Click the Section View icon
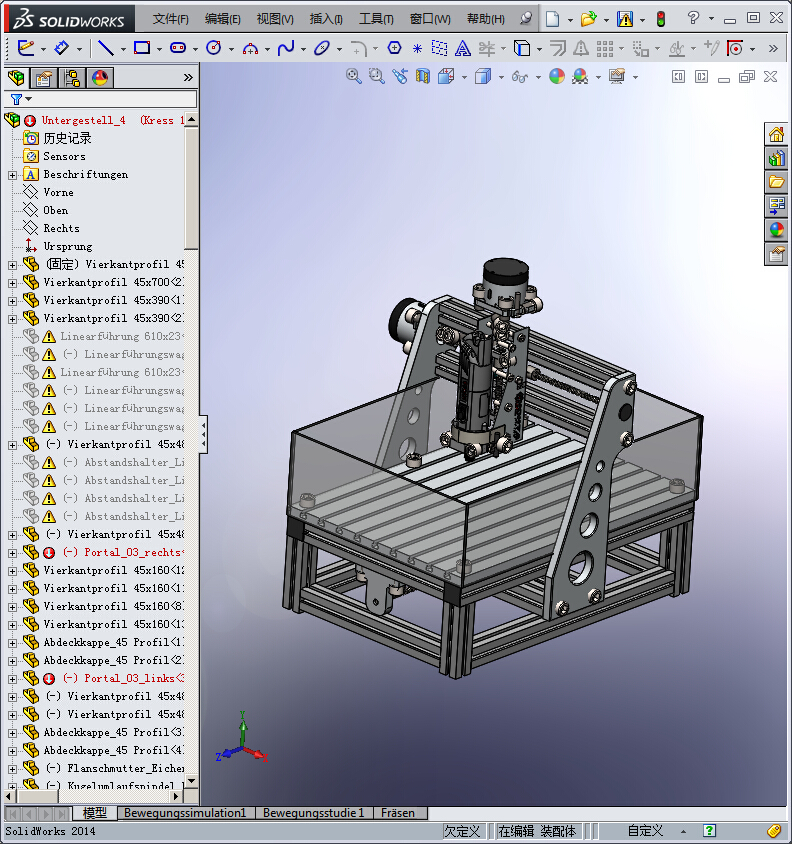 pos(423,76)
